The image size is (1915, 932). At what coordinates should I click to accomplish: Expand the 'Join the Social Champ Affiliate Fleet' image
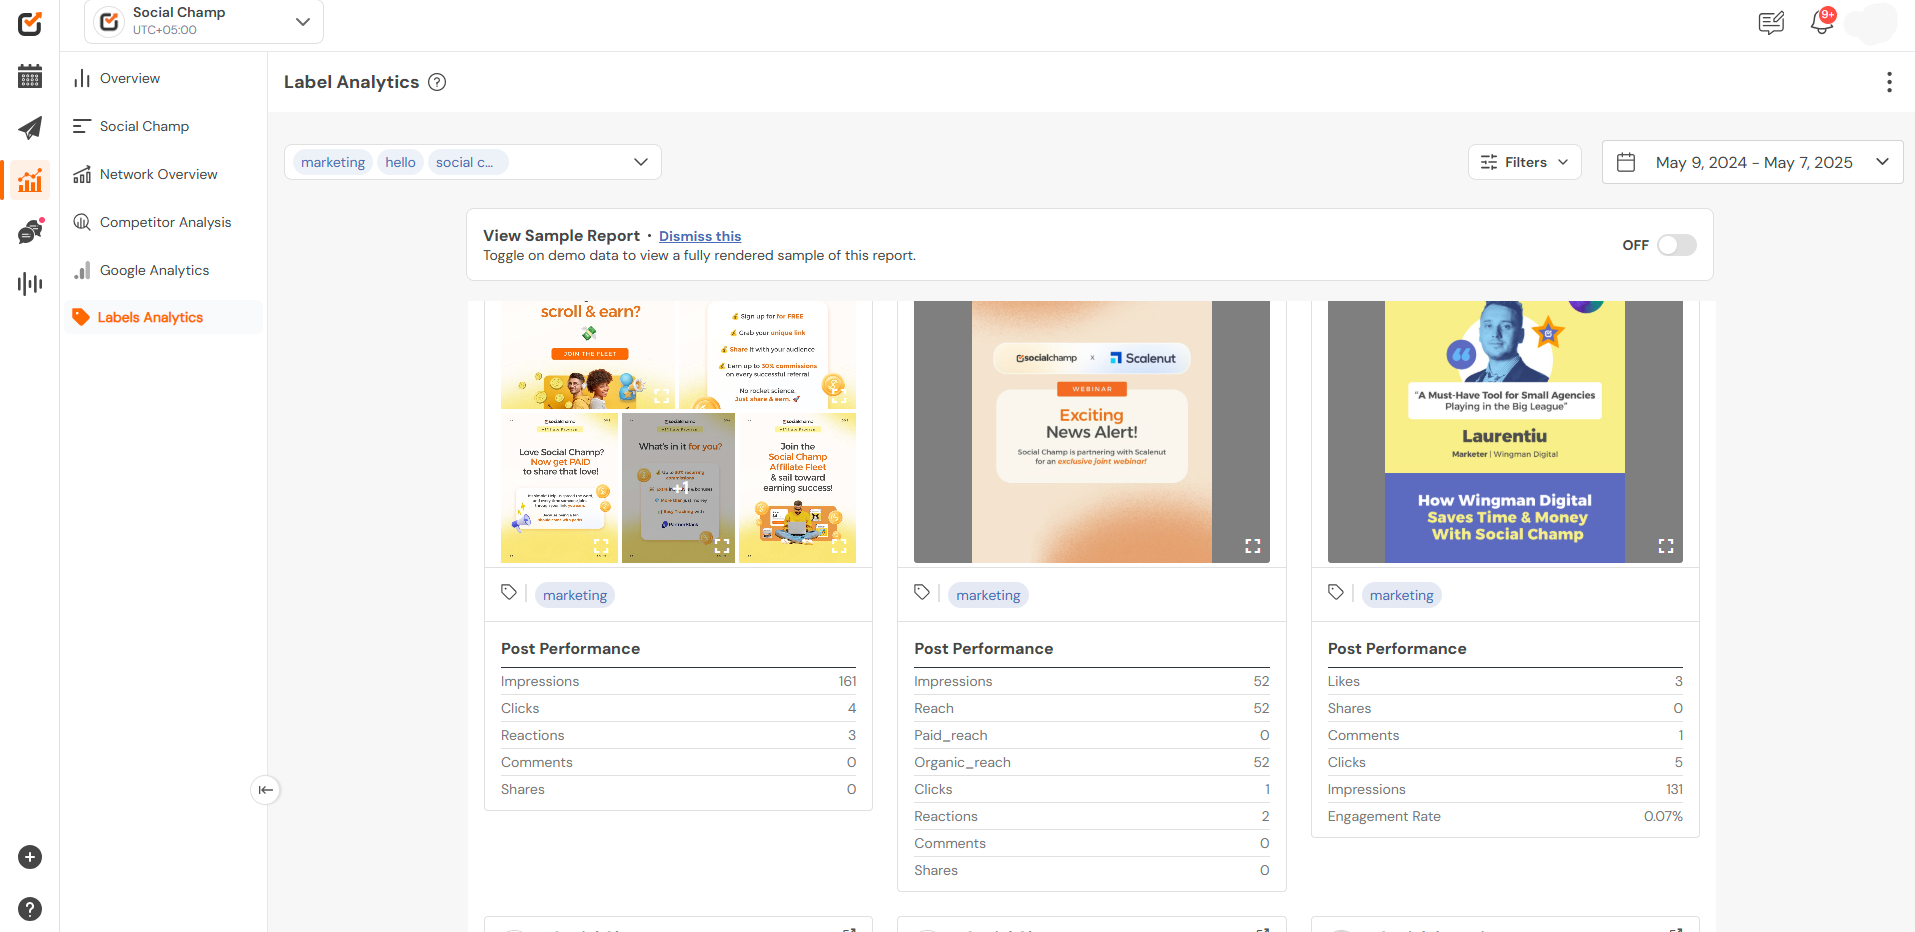point(839,546)
